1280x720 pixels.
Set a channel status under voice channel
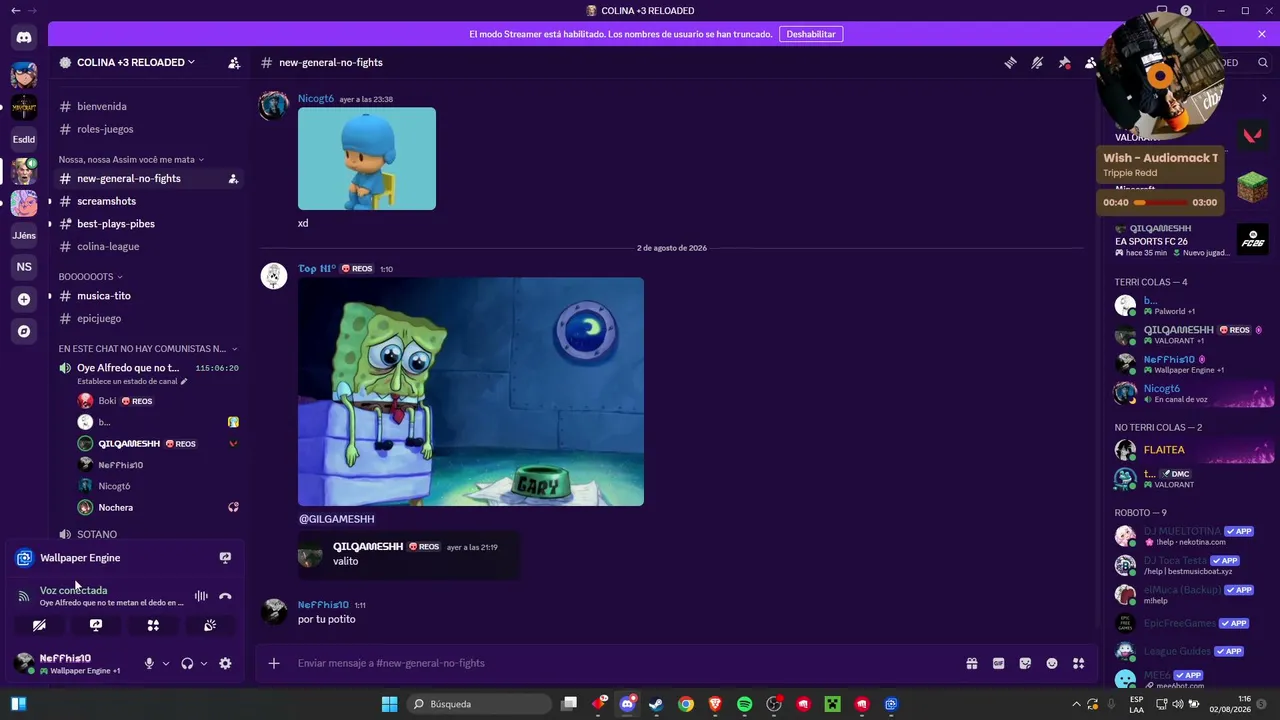(x=132, y=381)
